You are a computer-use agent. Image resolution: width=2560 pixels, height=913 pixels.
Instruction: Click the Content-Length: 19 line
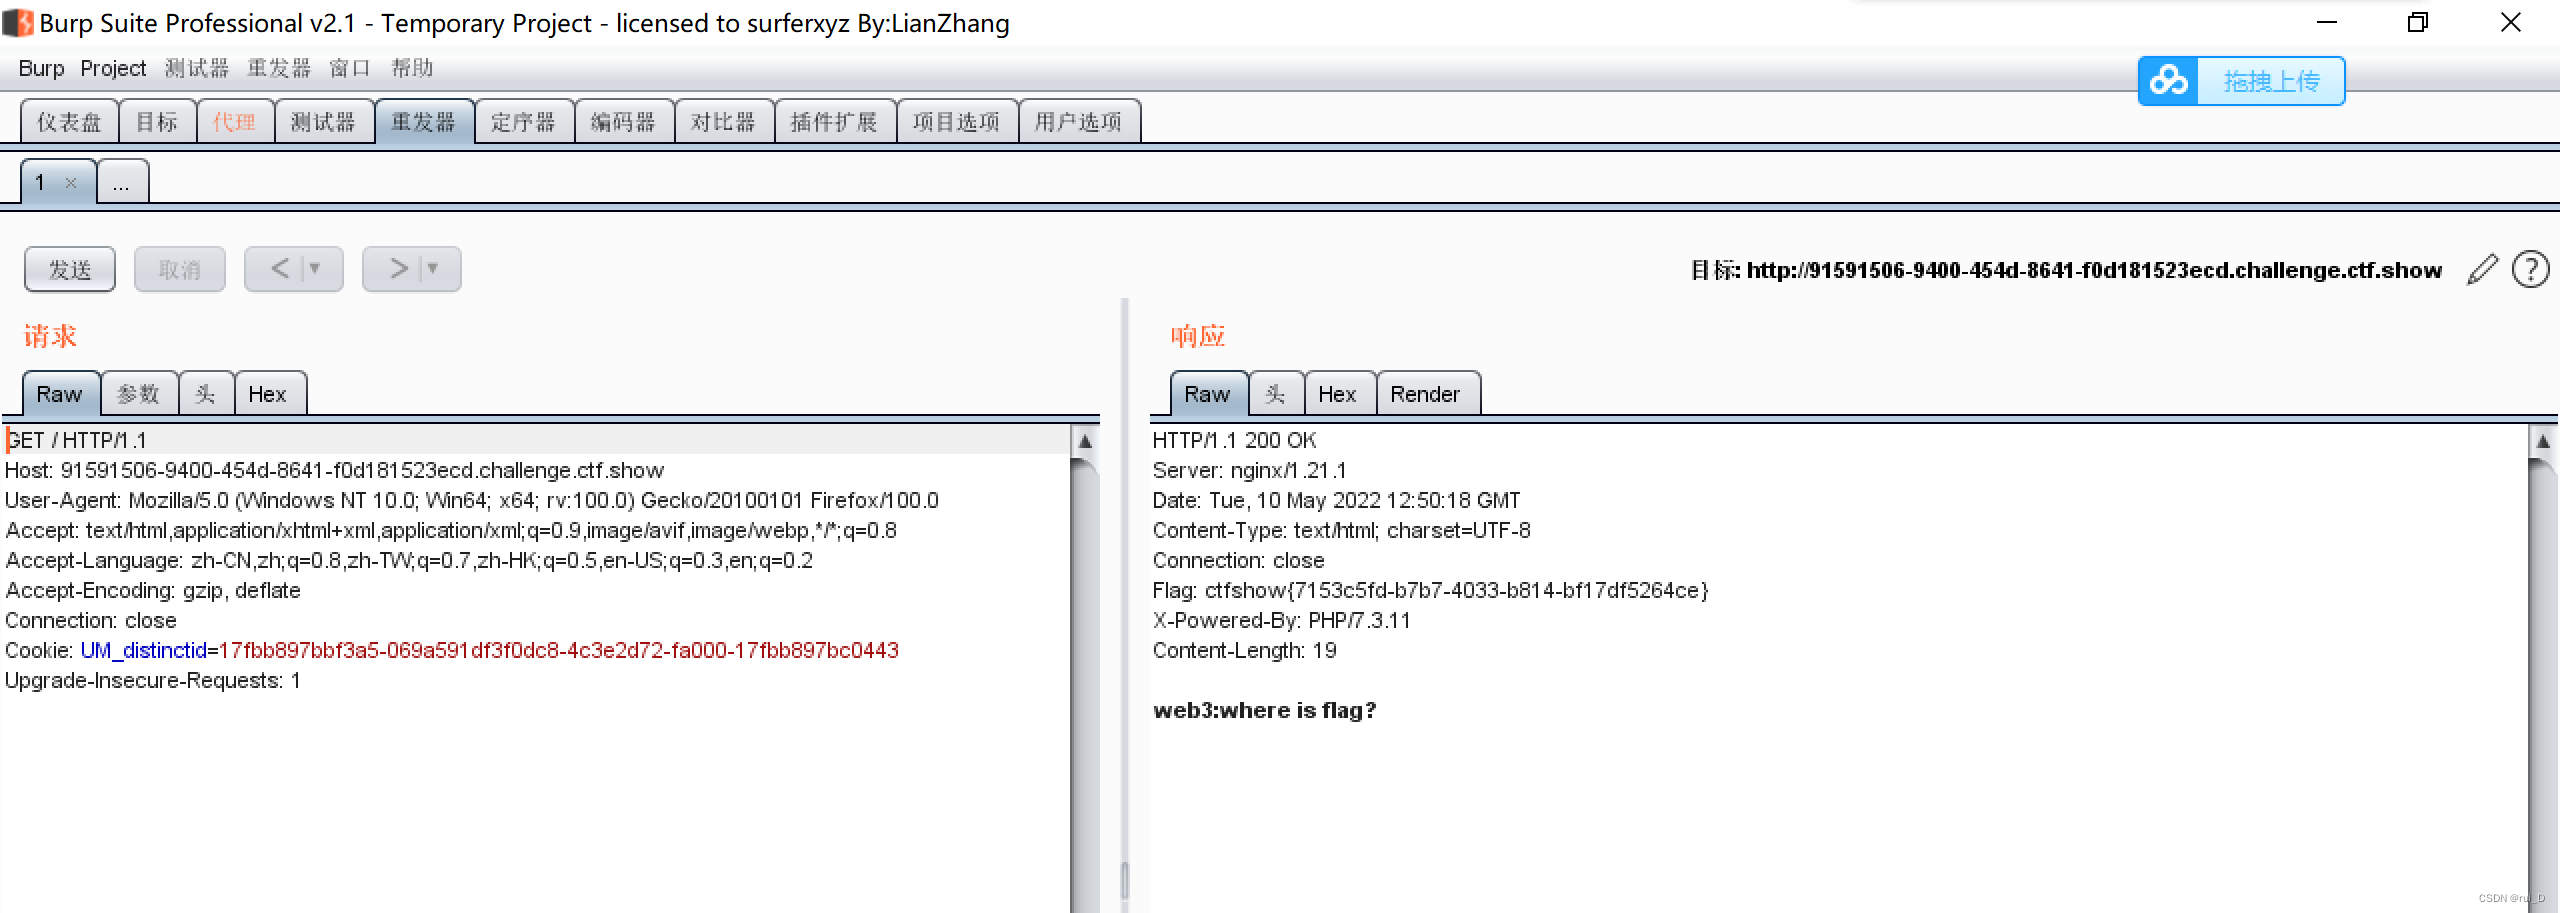point(1245,650)
